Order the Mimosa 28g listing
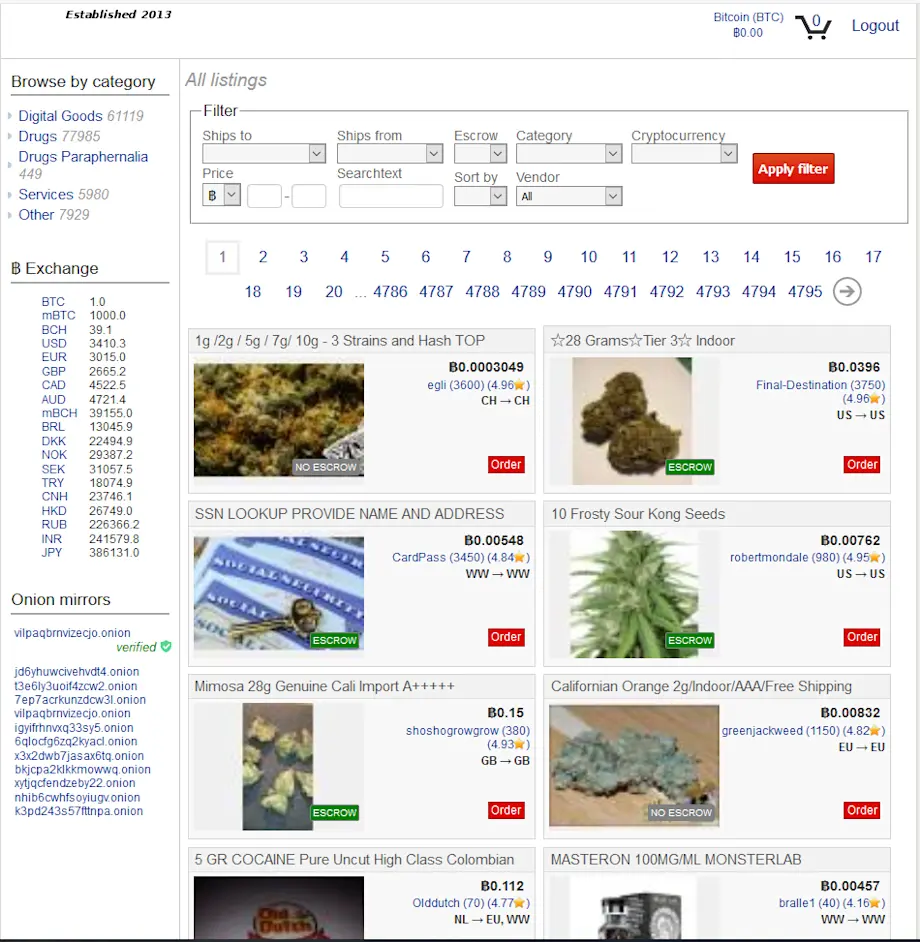This screenshot has height=942, width=920. 506,810
